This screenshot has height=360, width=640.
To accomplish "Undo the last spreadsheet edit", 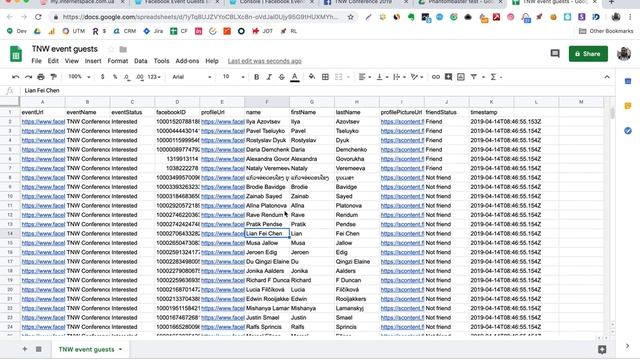I will click(16, 77).
